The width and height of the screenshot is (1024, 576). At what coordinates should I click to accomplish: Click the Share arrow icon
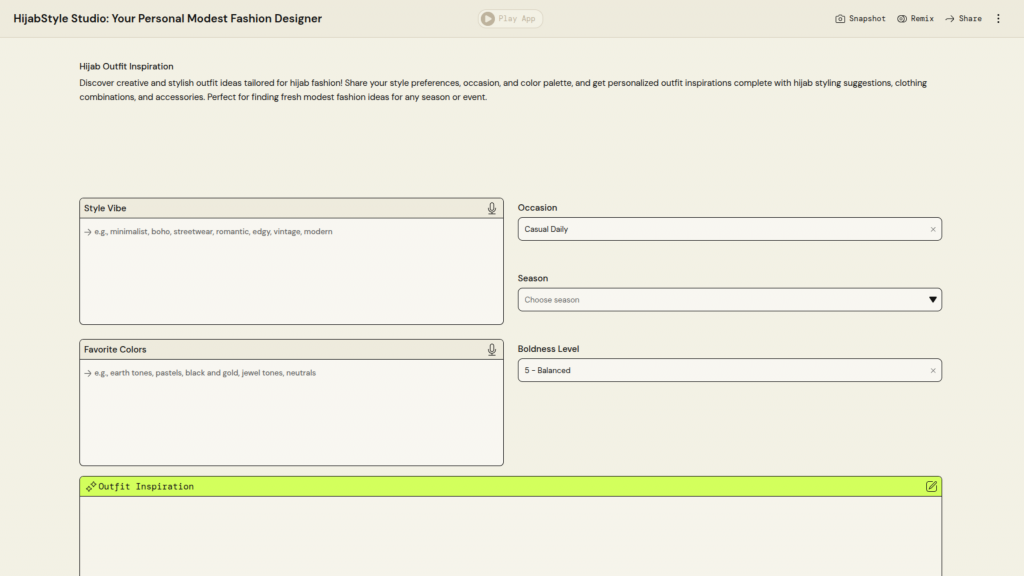(x=950, y=19)
